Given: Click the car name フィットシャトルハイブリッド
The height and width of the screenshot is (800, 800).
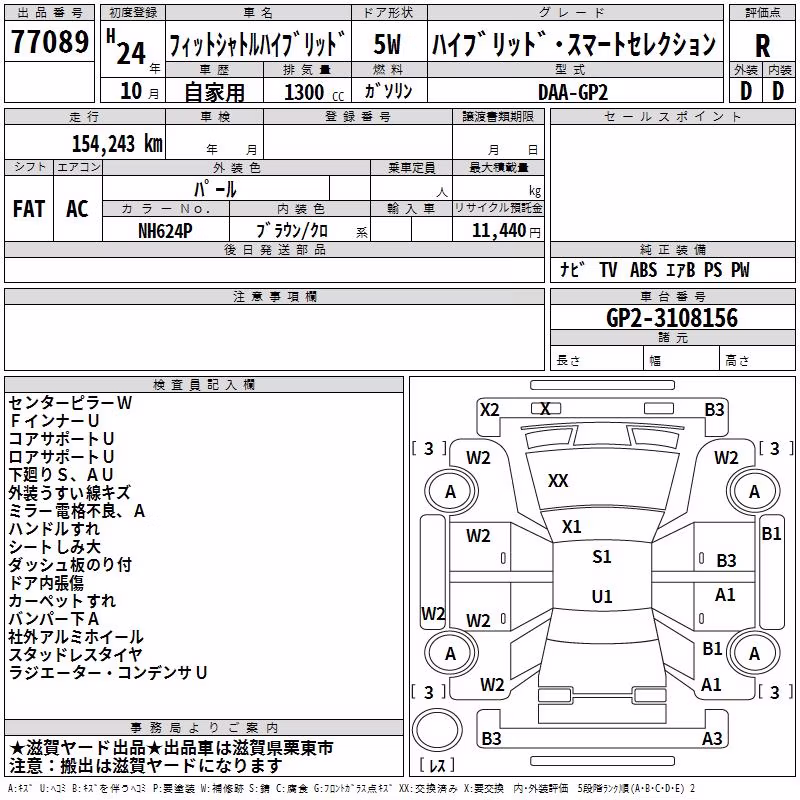Looking at the screenshot, I should coord(258,45).
